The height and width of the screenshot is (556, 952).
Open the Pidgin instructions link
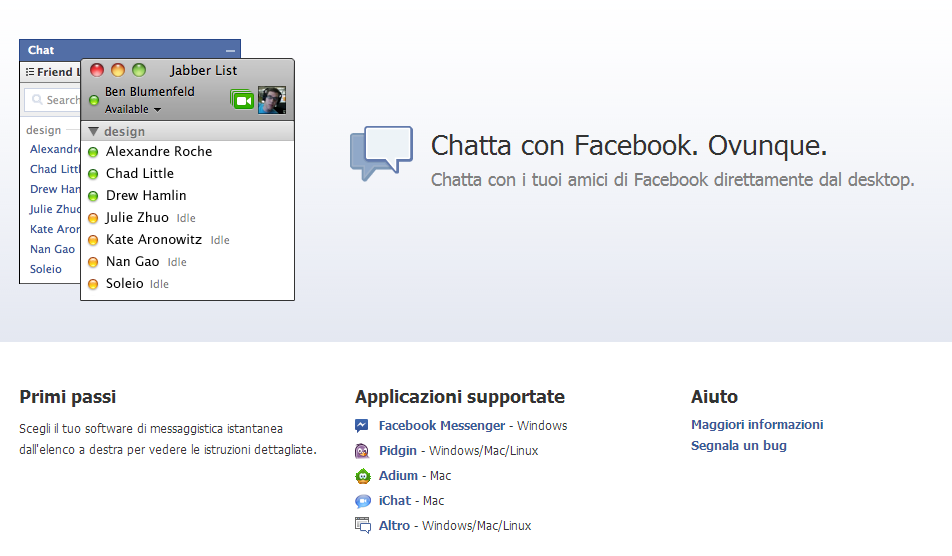[398, 450]
